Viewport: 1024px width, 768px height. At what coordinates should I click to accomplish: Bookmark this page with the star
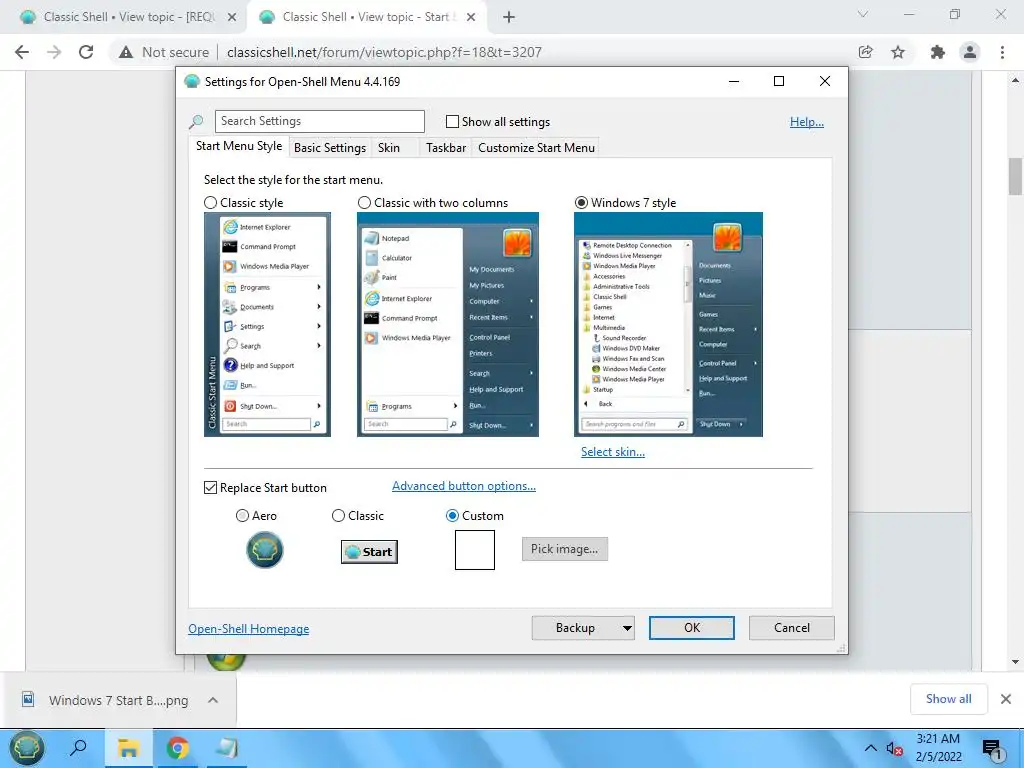point(898,52)
